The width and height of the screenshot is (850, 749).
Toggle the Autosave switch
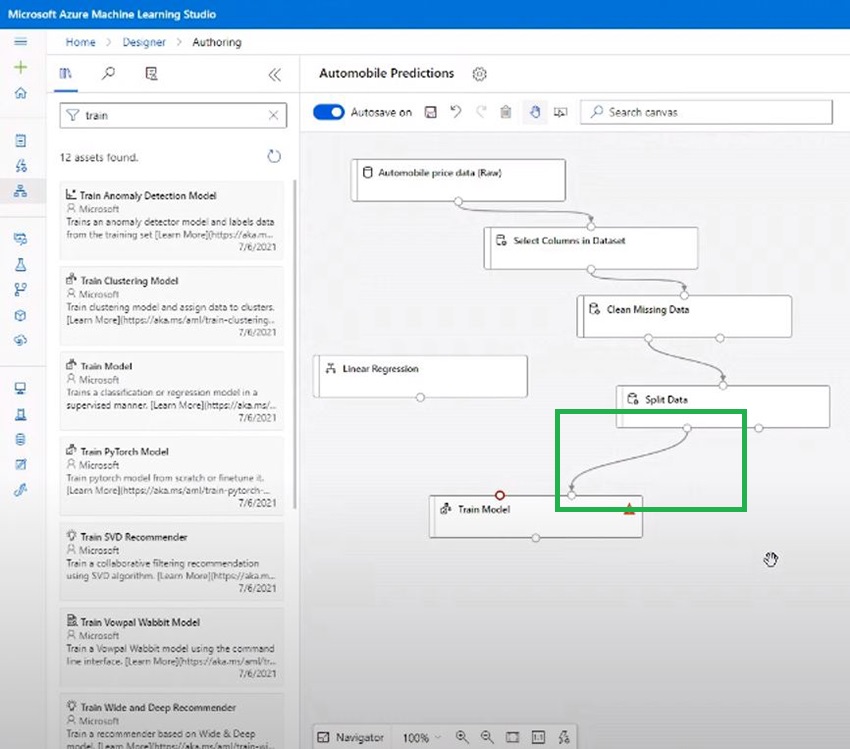click(329, 112)
